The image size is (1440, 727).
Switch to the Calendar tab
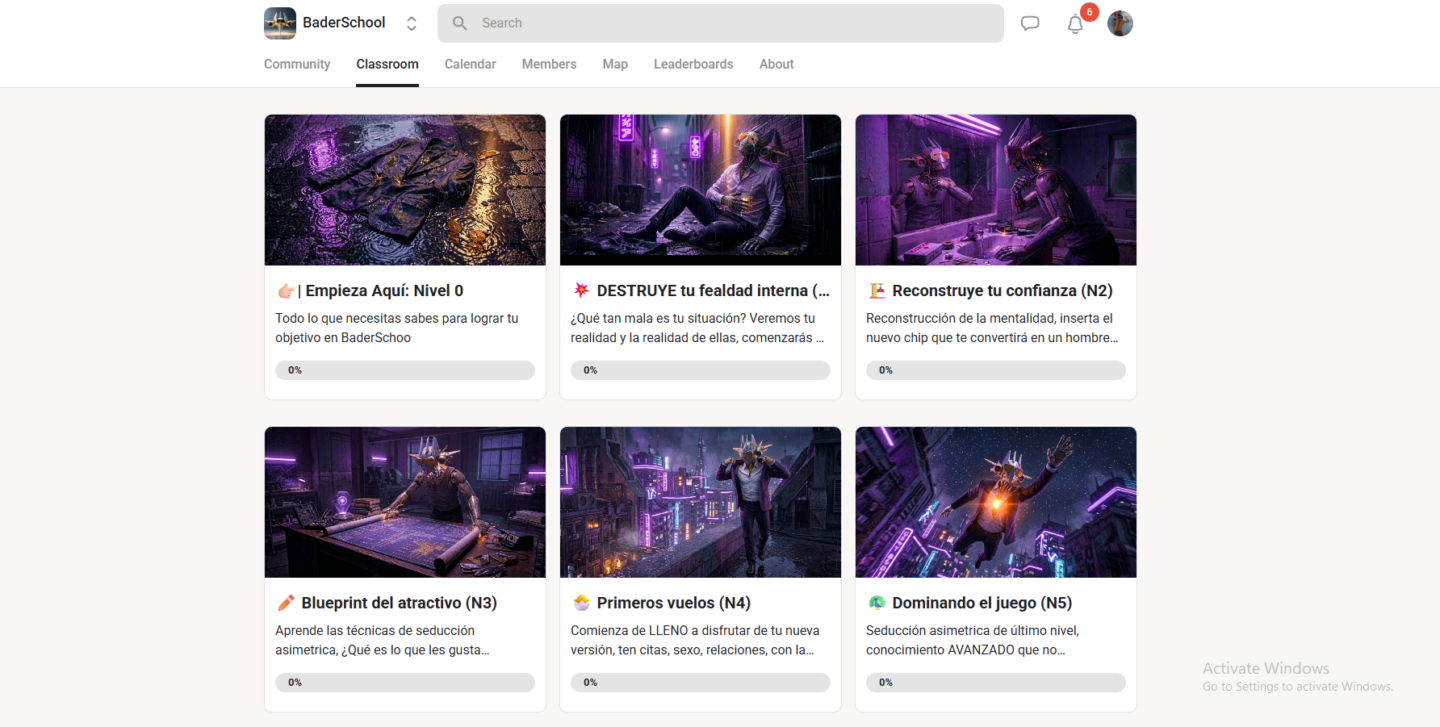point(470,64)
